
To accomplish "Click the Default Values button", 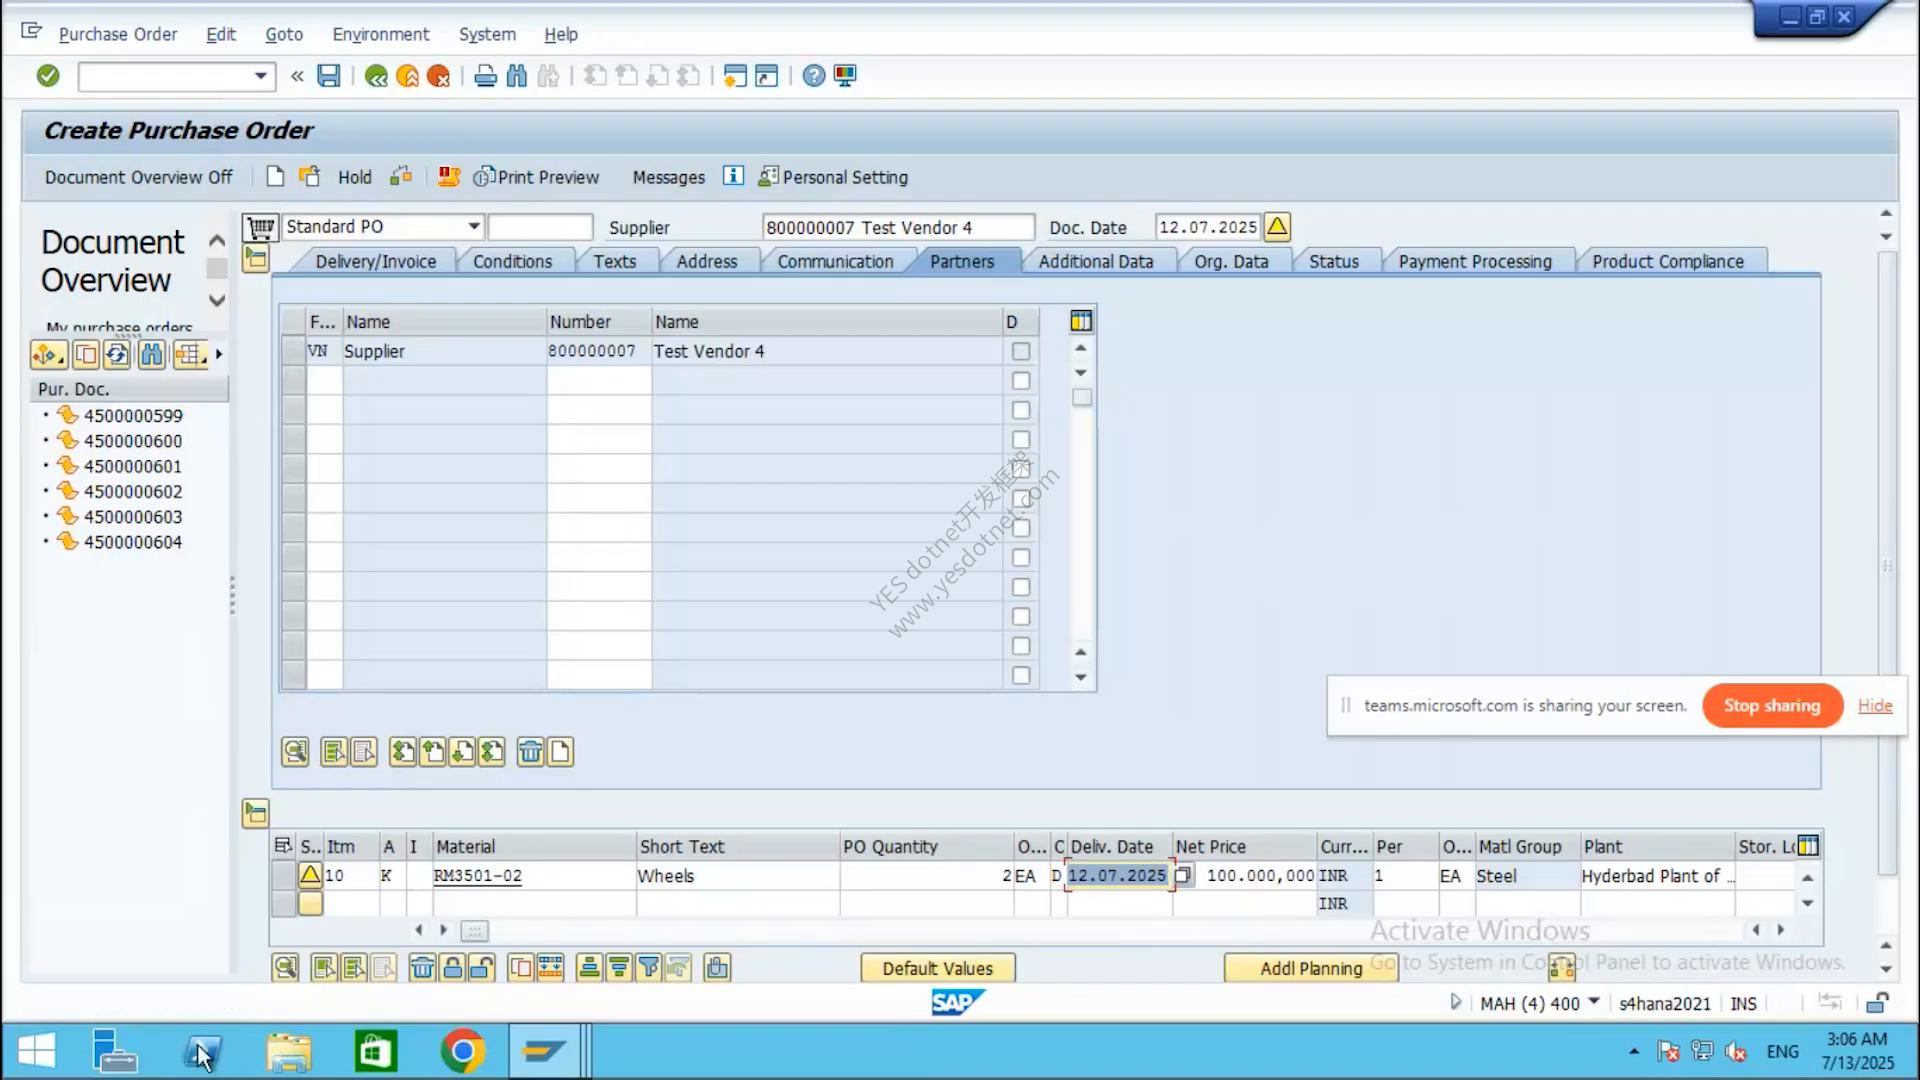I will 938,968.
